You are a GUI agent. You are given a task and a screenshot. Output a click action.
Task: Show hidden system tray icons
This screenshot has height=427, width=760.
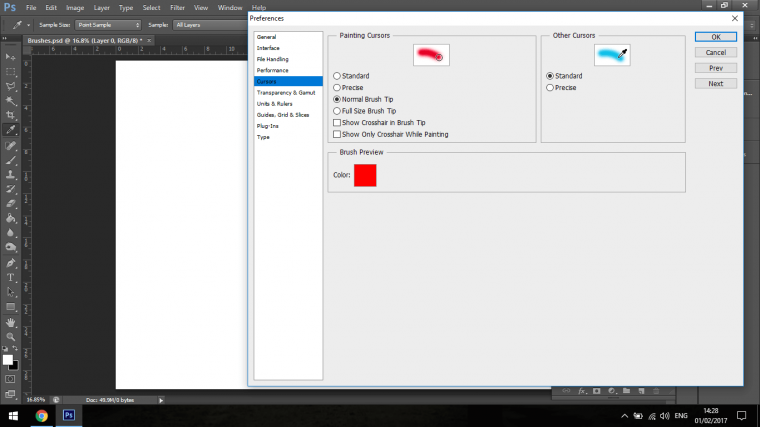pos(624,416)
